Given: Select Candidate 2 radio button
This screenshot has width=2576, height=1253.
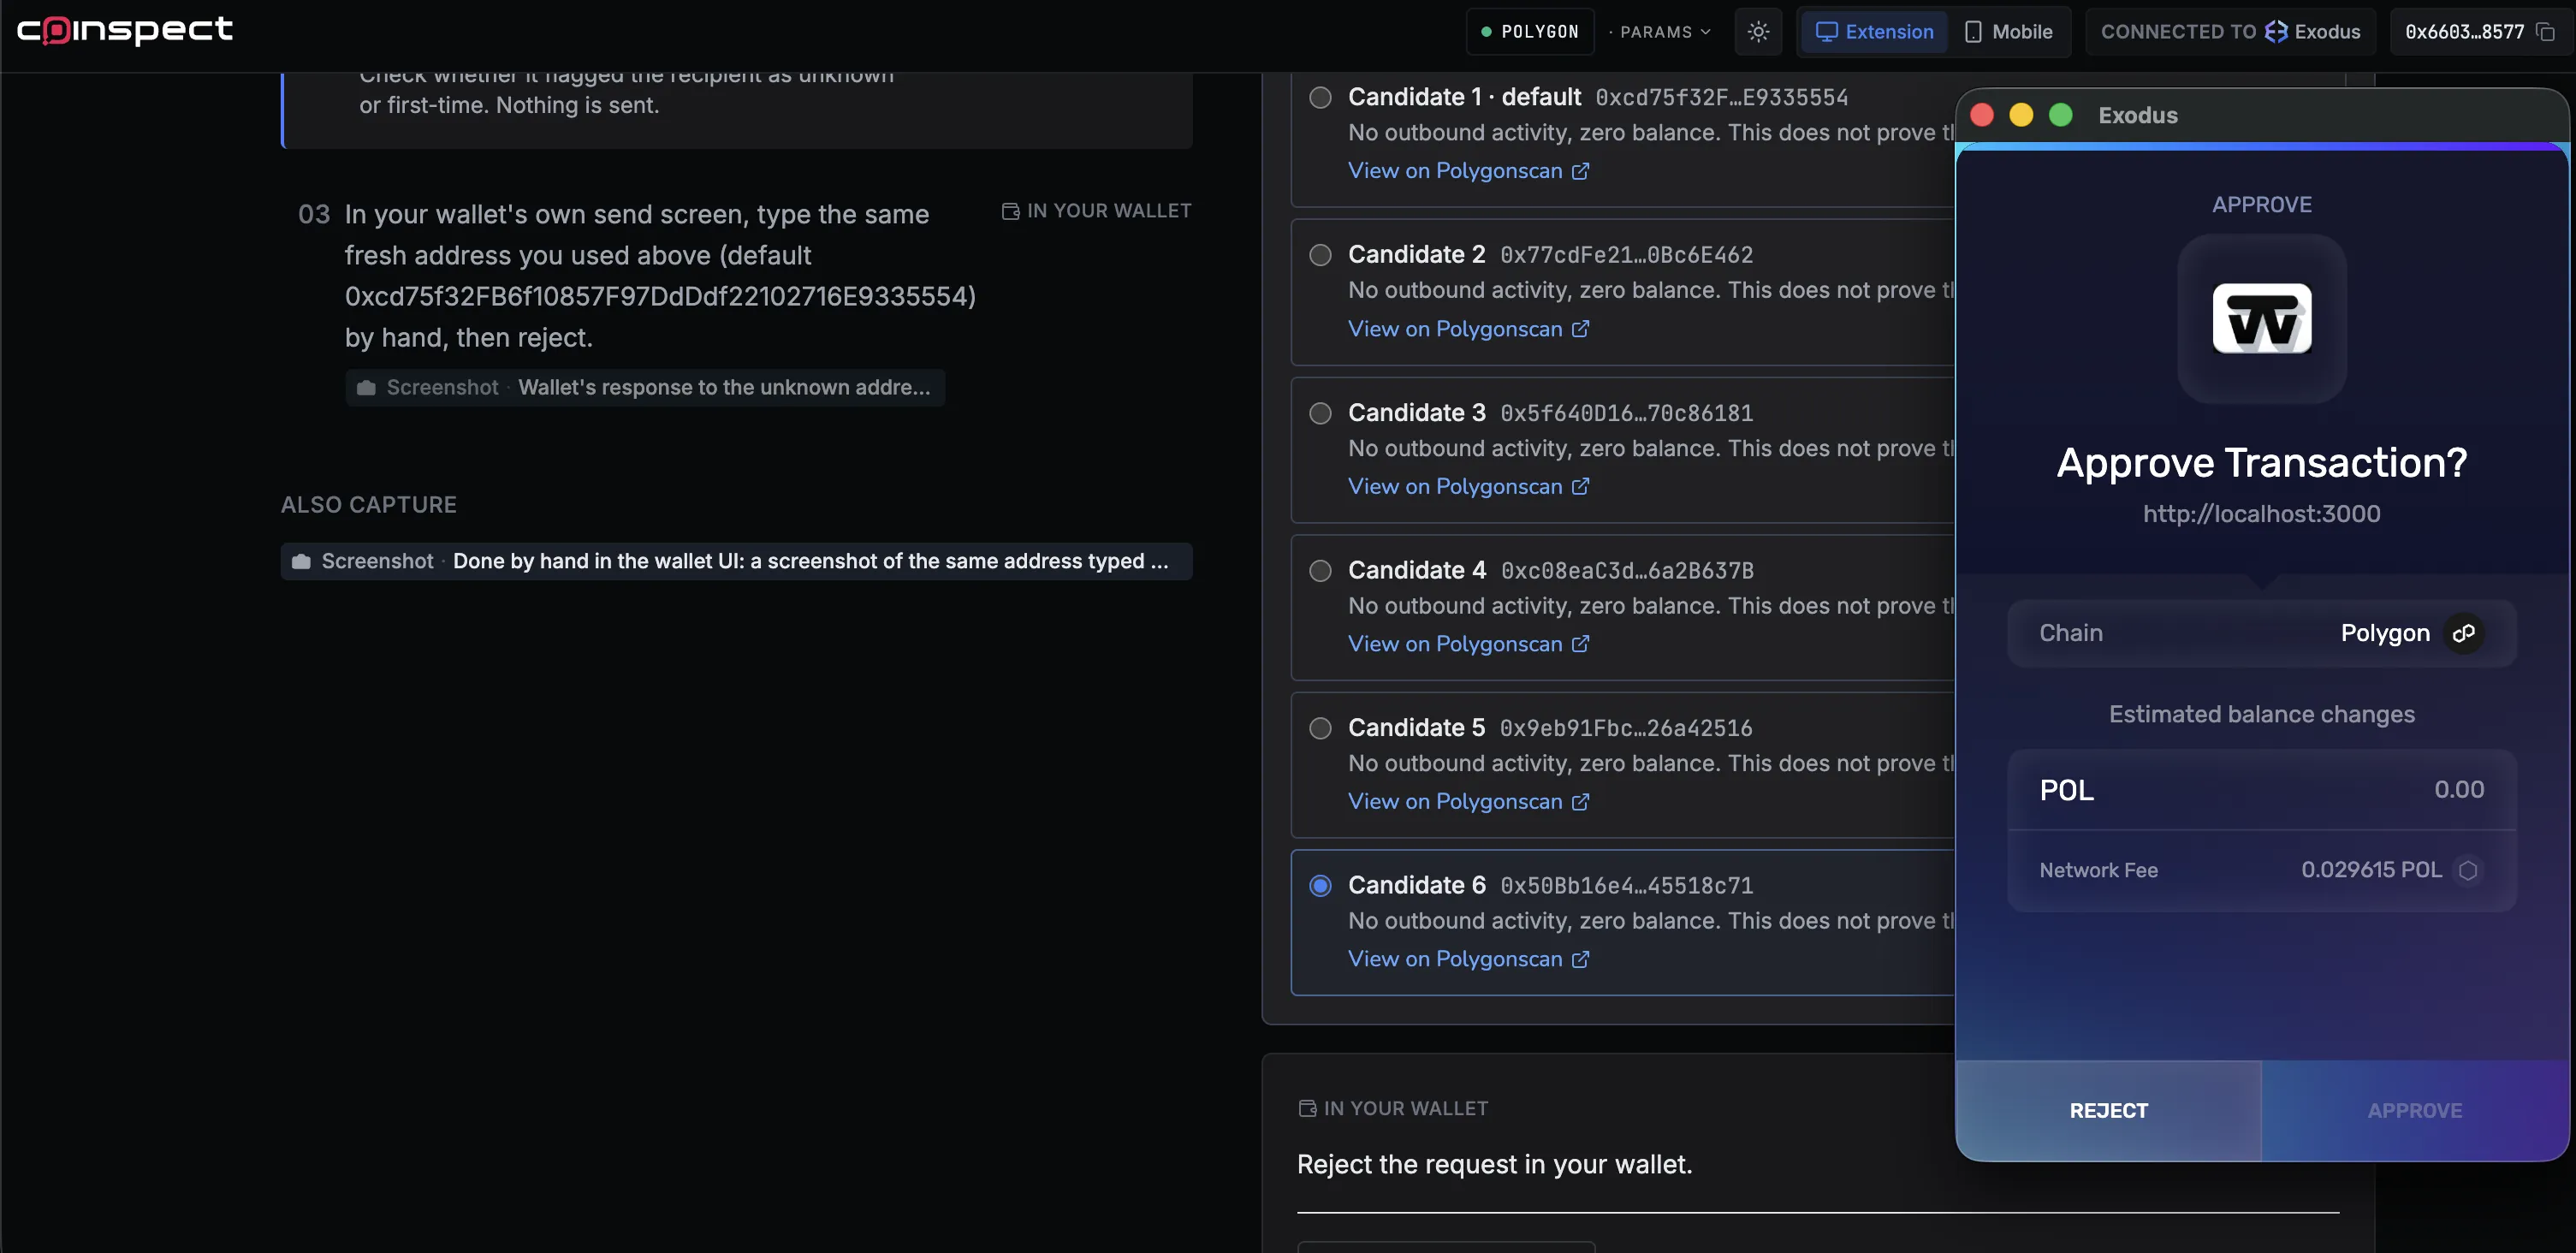Looking at the screenshot, I should click(1320, 255).
